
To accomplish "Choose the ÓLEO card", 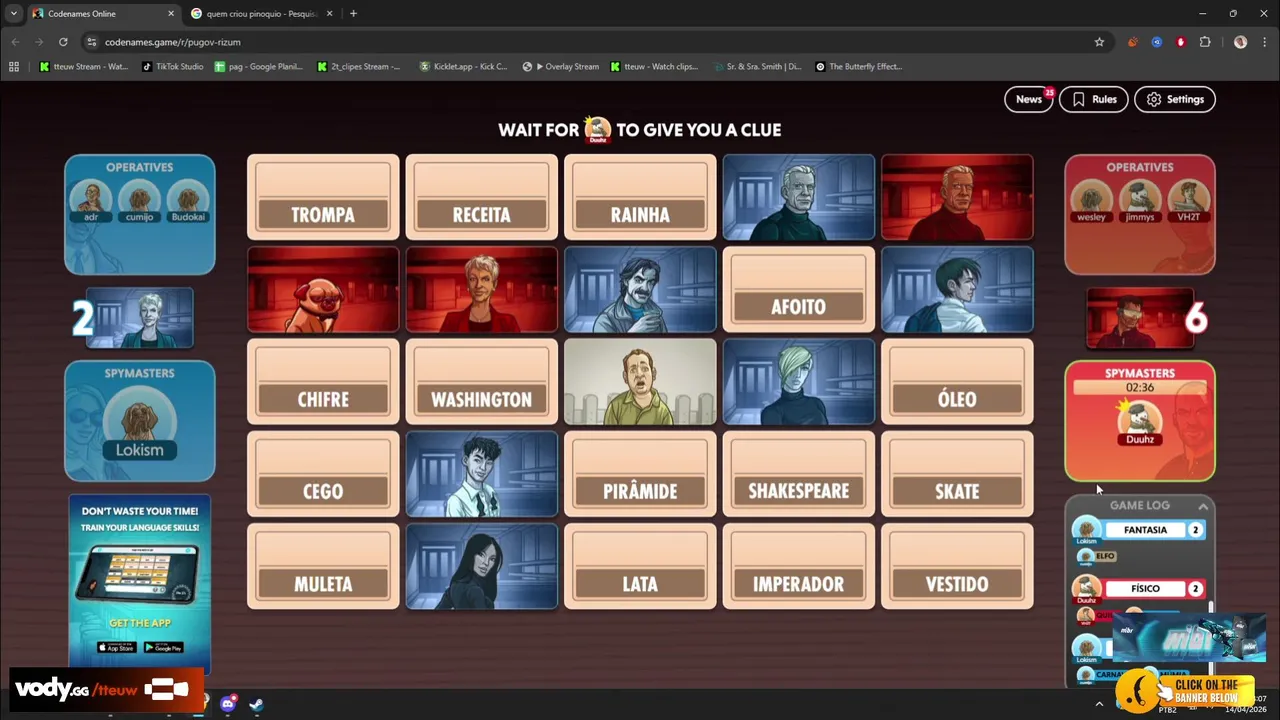I will point(957,382).
